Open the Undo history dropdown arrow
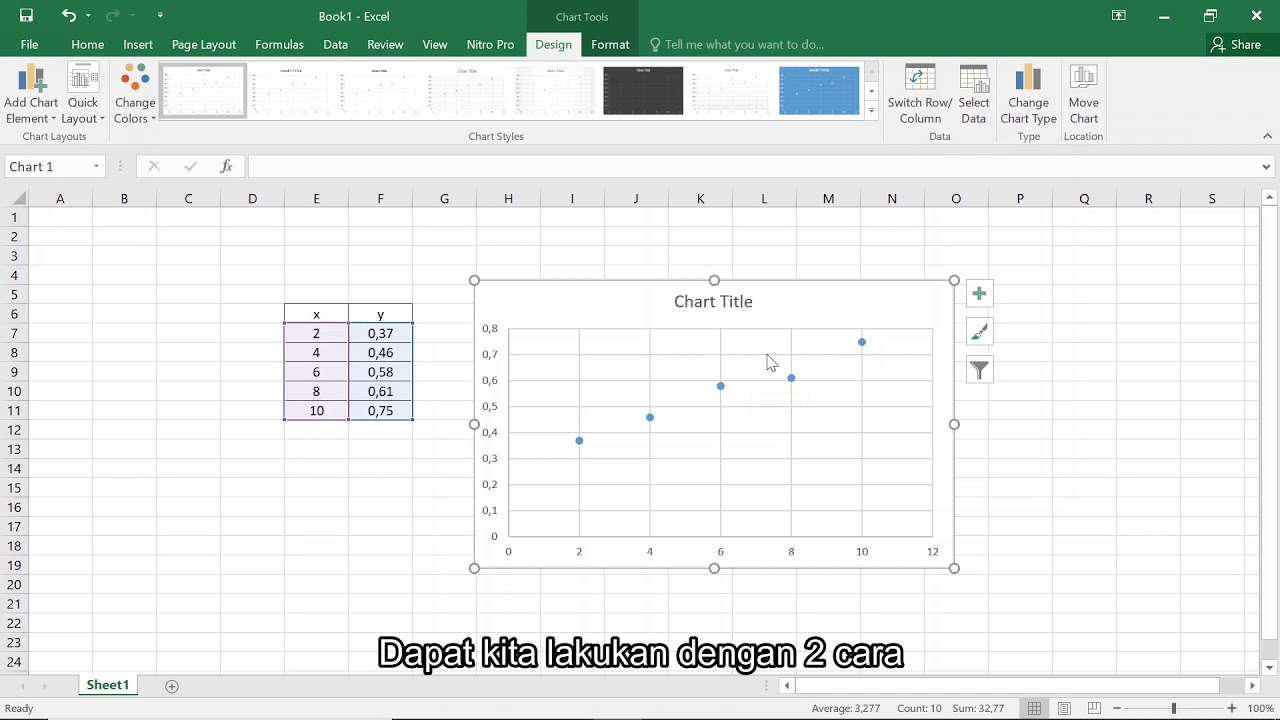1280x720 pixels. click(x=88, y=15)
